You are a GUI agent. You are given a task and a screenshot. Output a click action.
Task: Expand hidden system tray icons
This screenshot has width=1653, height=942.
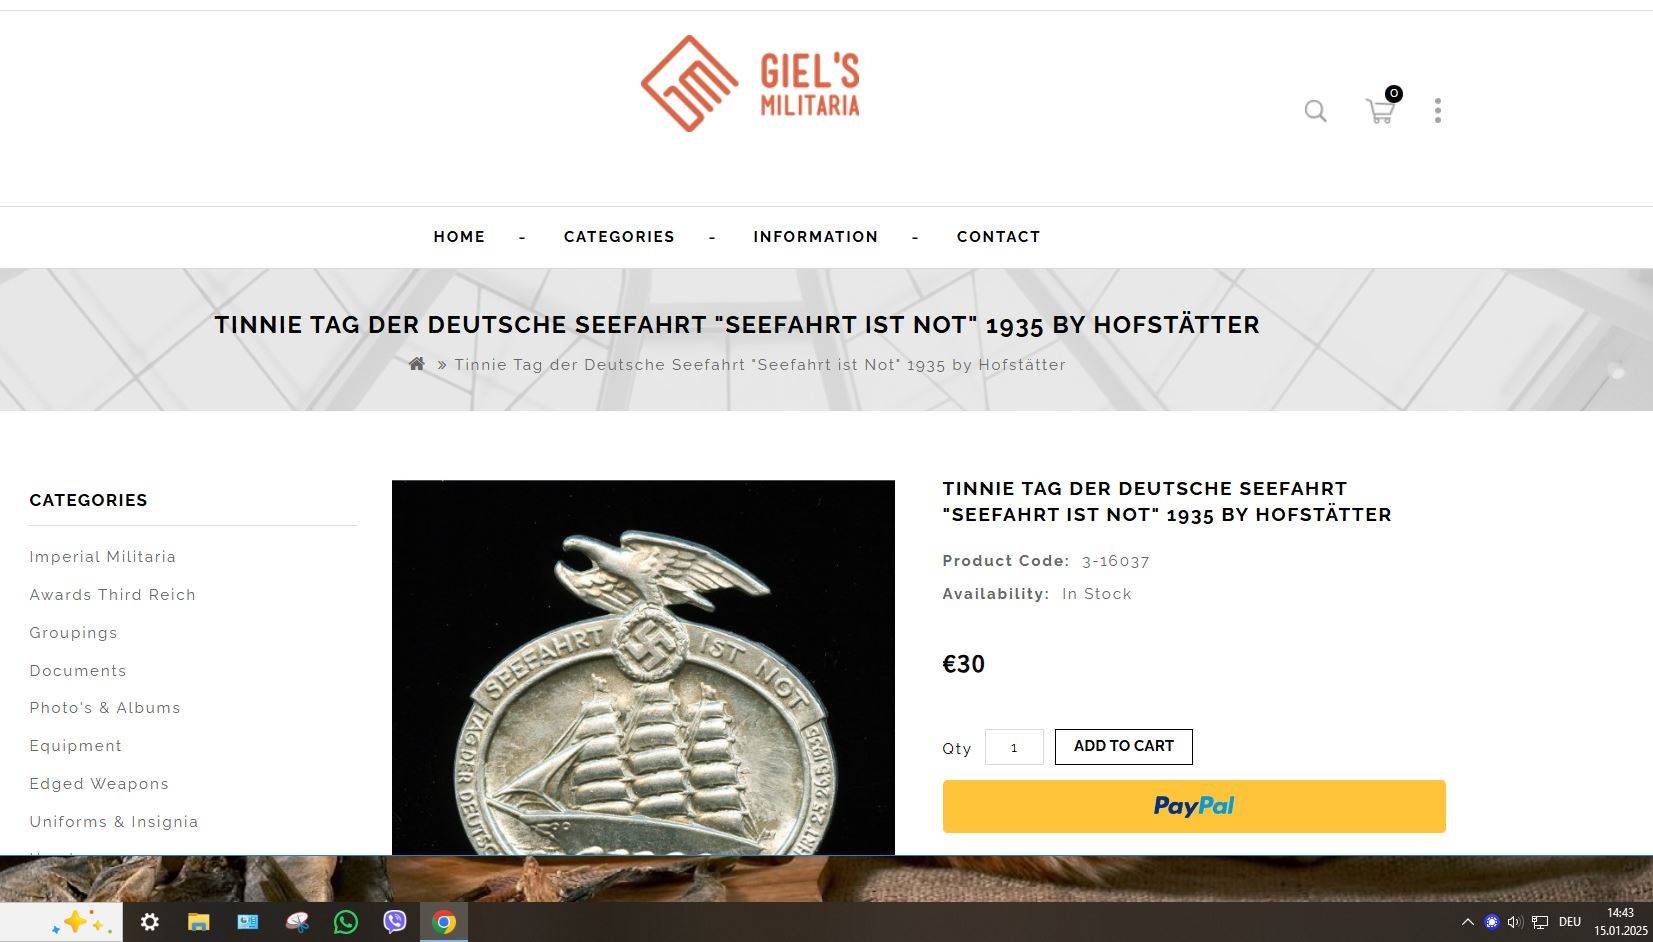1467,922
